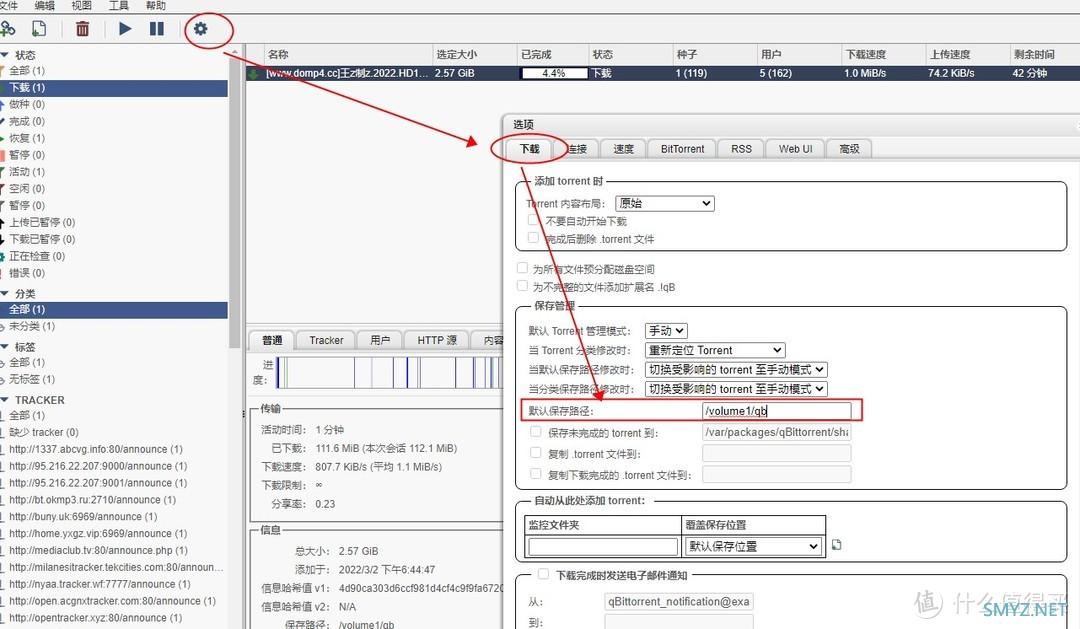Sort by 剩余时间 column header

(1044, 54)
